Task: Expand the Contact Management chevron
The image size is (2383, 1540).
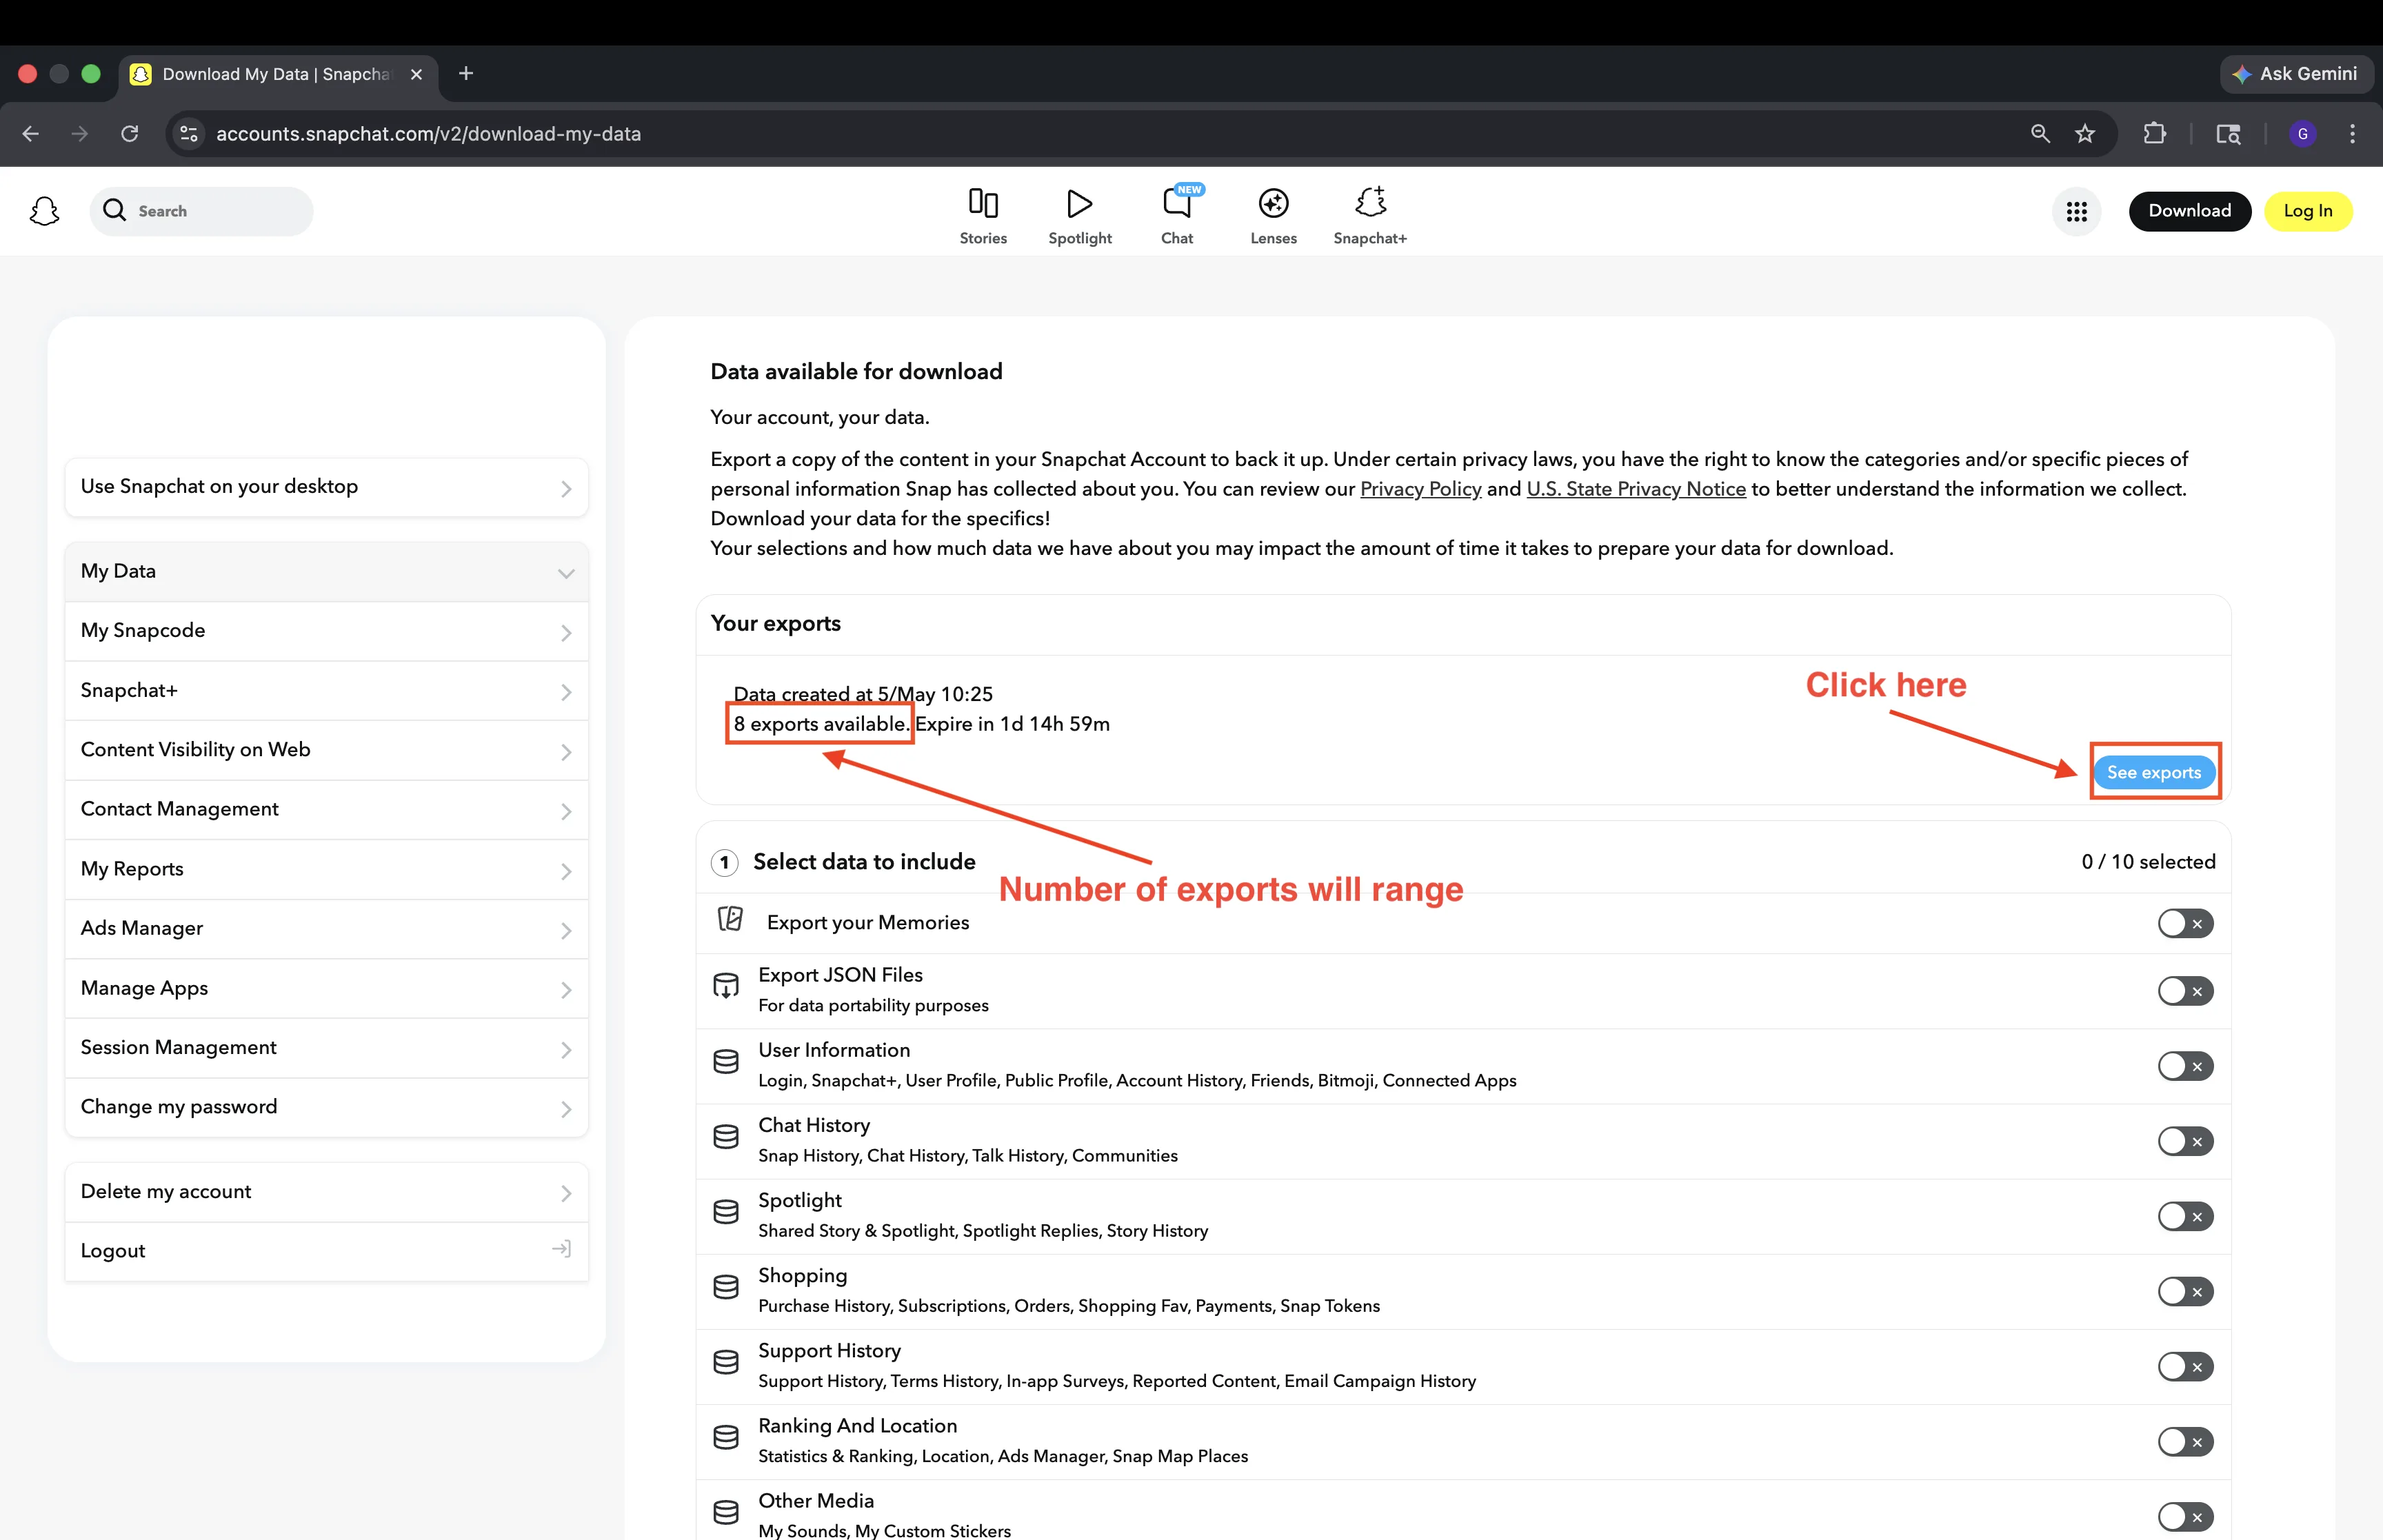Action: (x=566, y=811)
